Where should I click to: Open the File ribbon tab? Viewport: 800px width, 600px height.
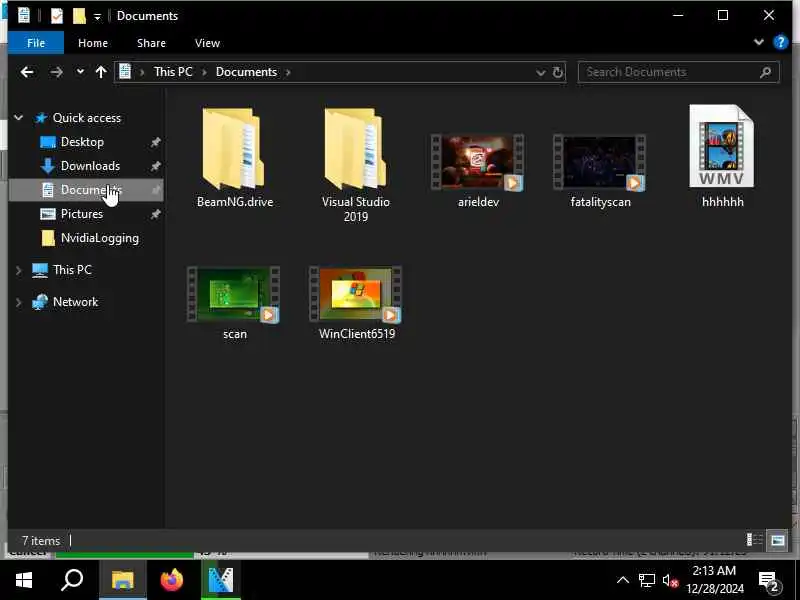[36, 43]
